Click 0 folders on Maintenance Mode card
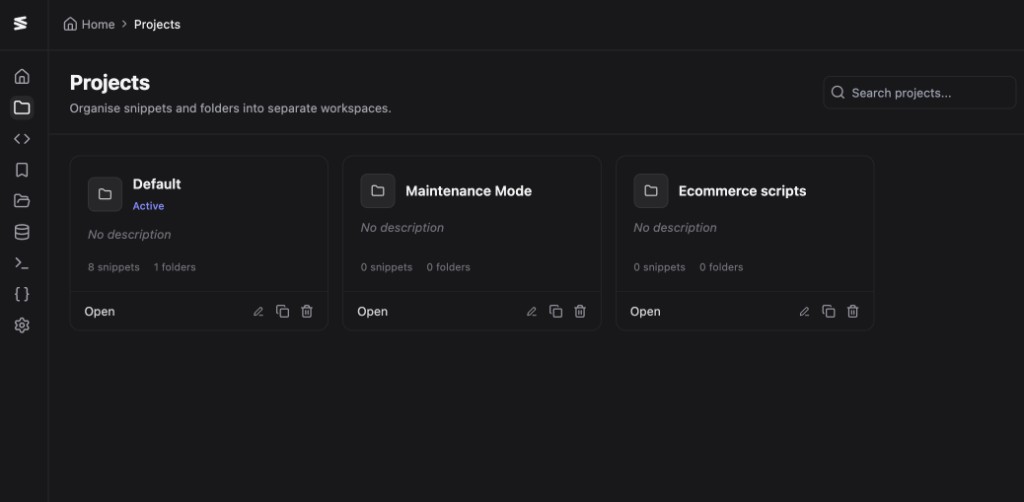1024x502 pixels. click(x=448, y=267)
